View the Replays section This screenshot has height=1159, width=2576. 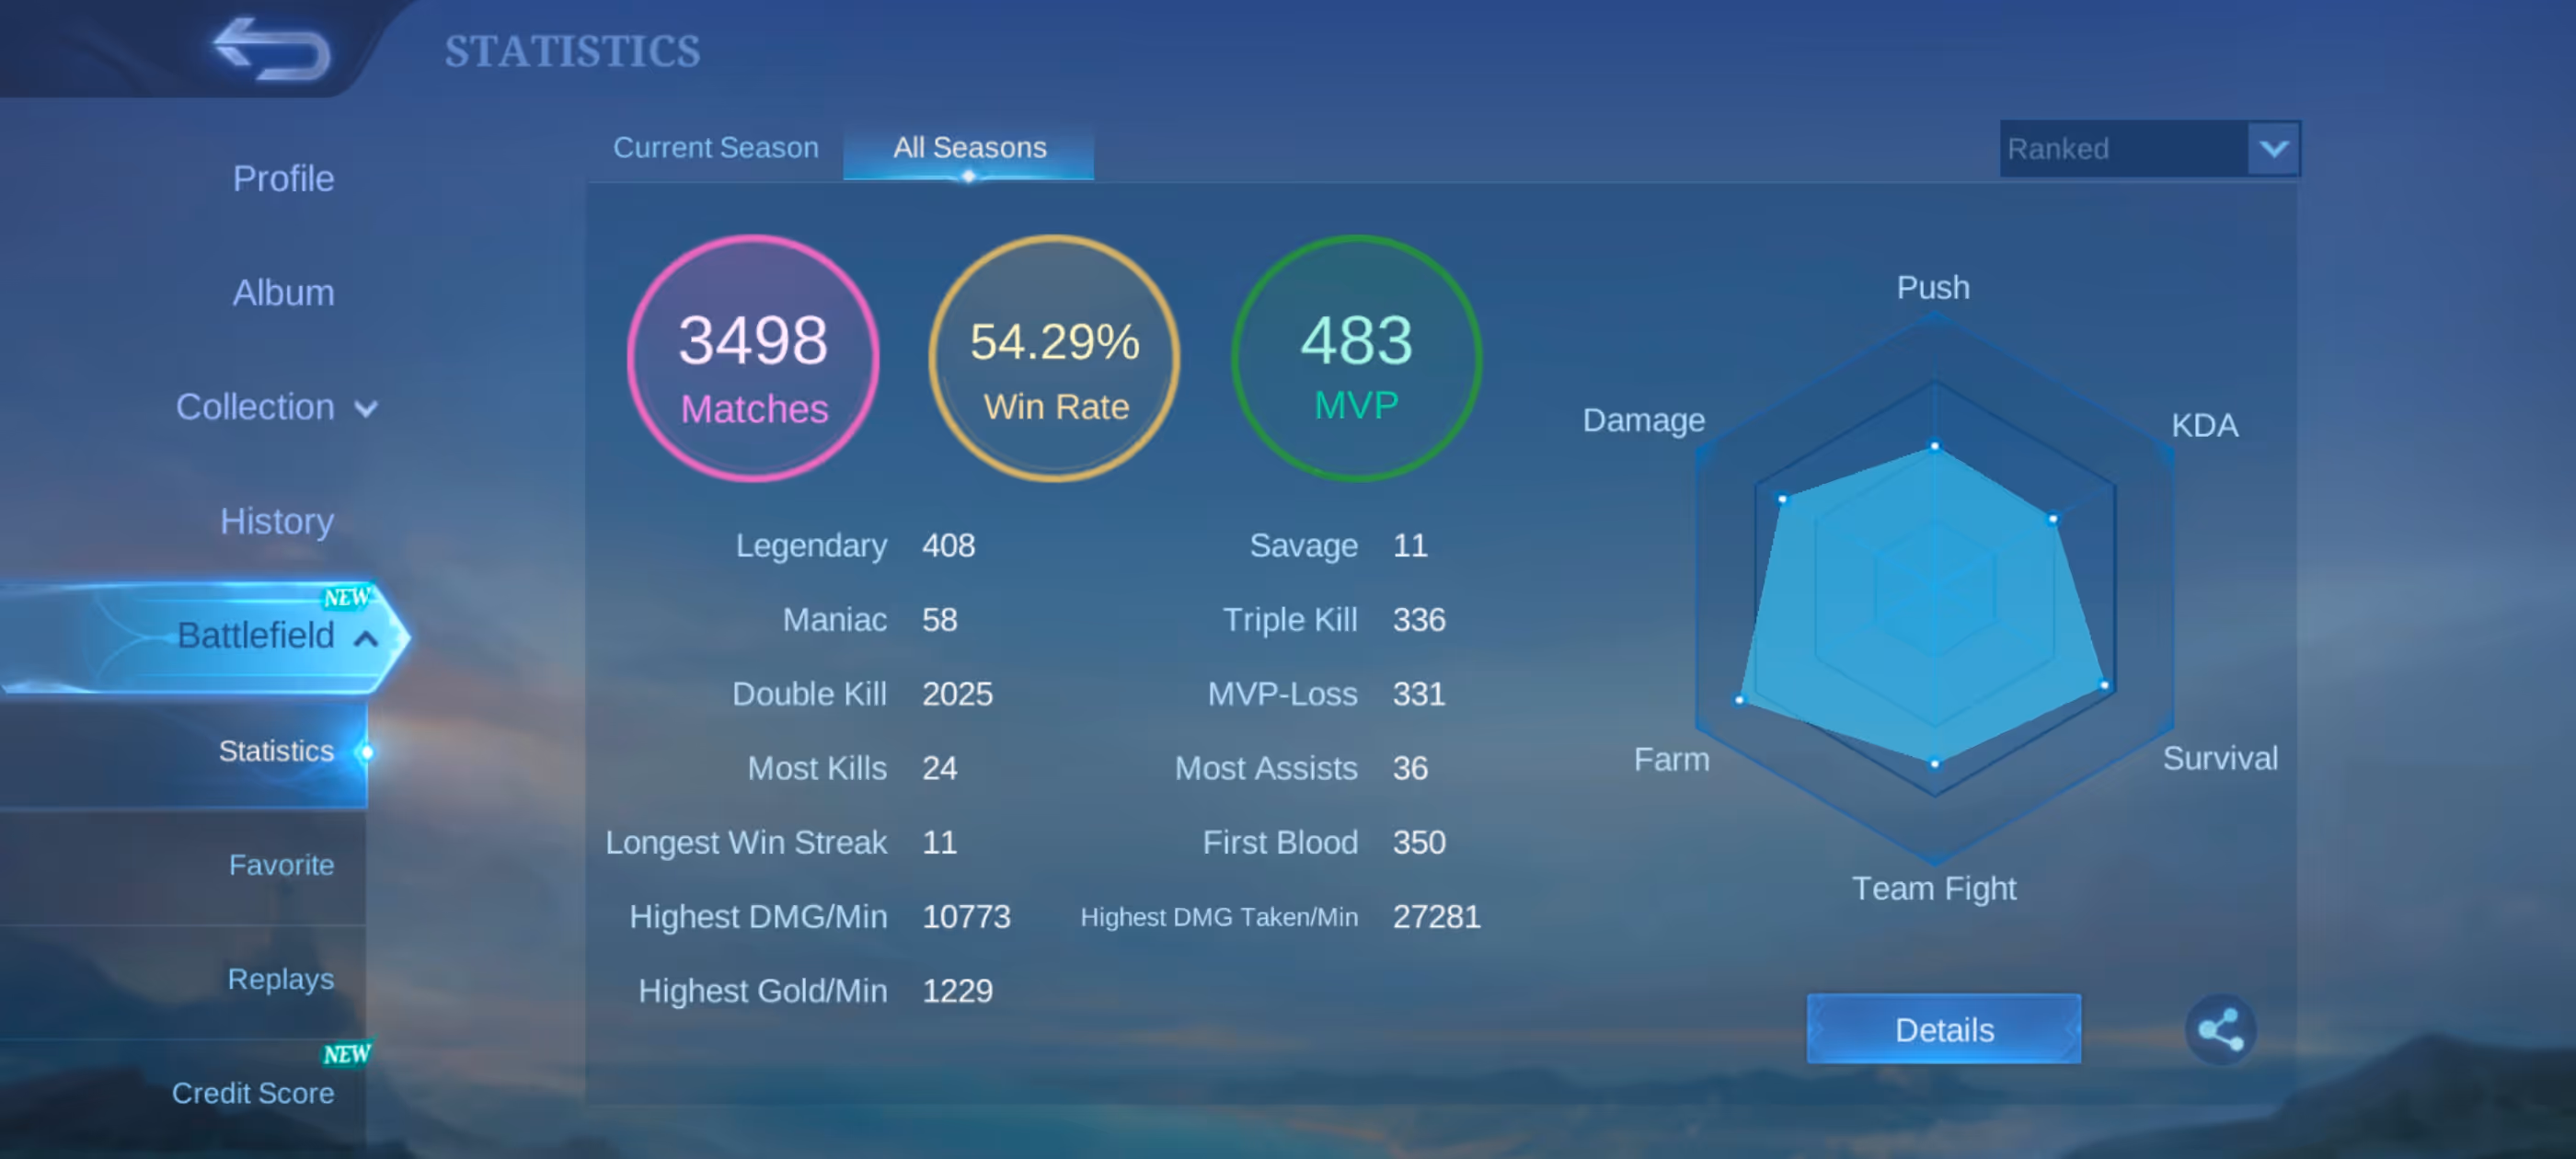click(280, 979)
